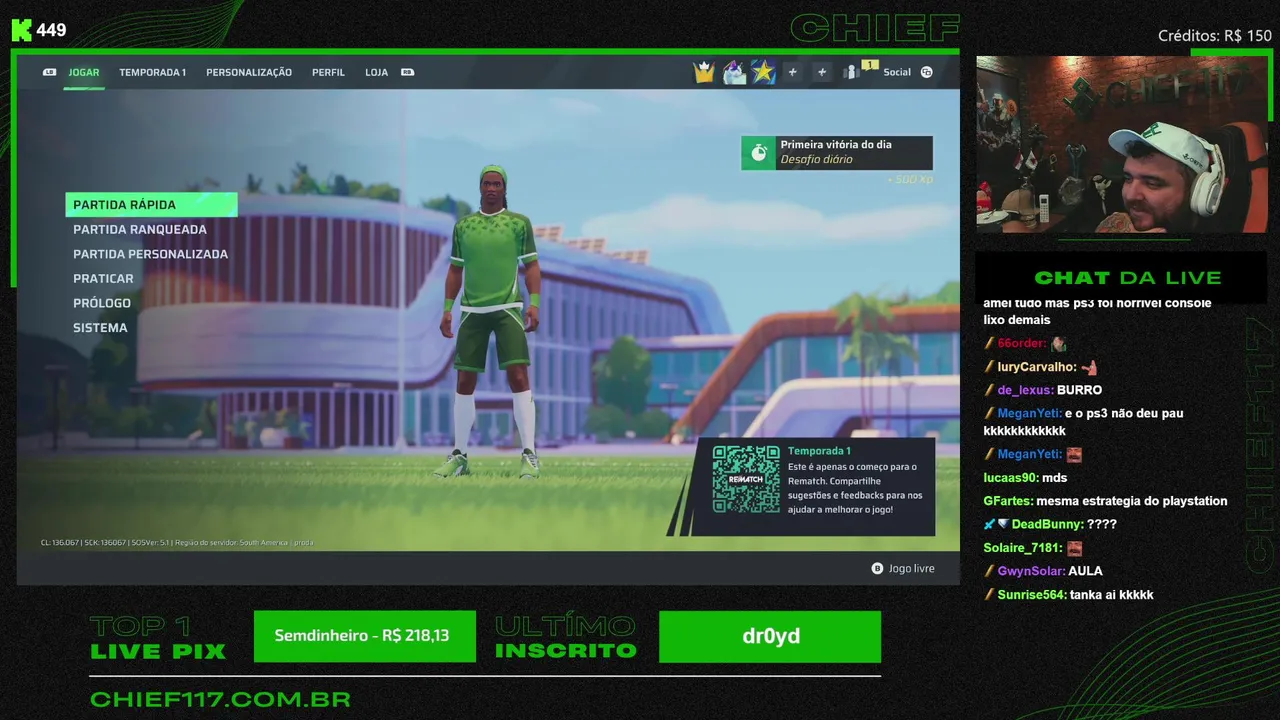
Task: Click the username IuryCarvalho in chat
Action: click(1037, 367)
